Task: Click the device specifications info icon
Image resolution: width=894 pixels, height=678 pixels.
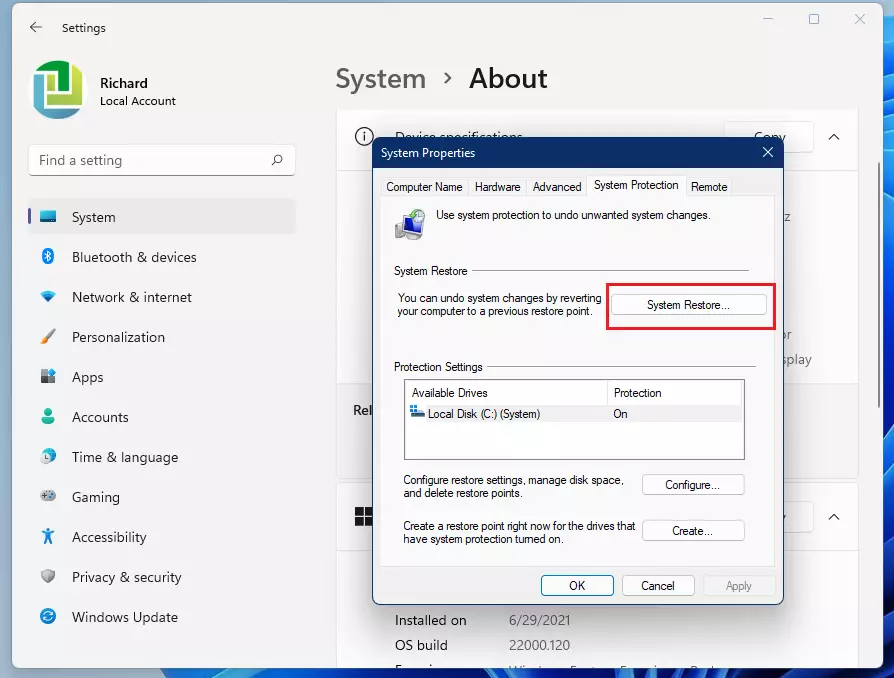Action: (364, 136)
